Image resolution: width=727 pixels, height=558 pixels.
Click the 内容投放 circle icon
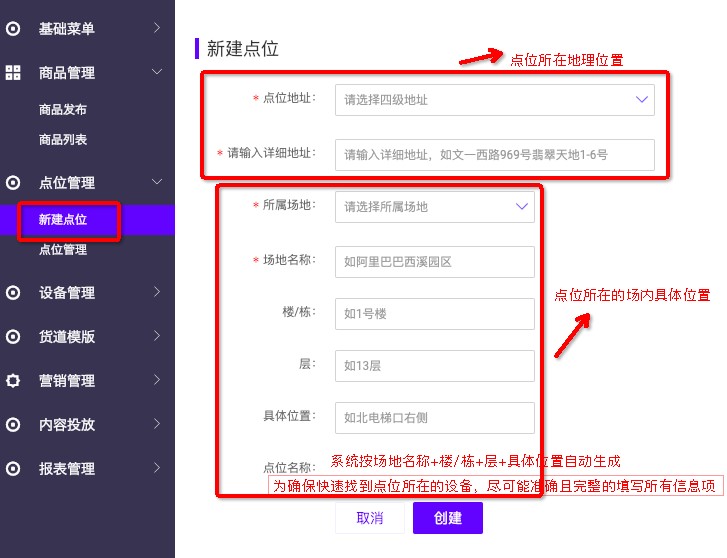point(13,424)
